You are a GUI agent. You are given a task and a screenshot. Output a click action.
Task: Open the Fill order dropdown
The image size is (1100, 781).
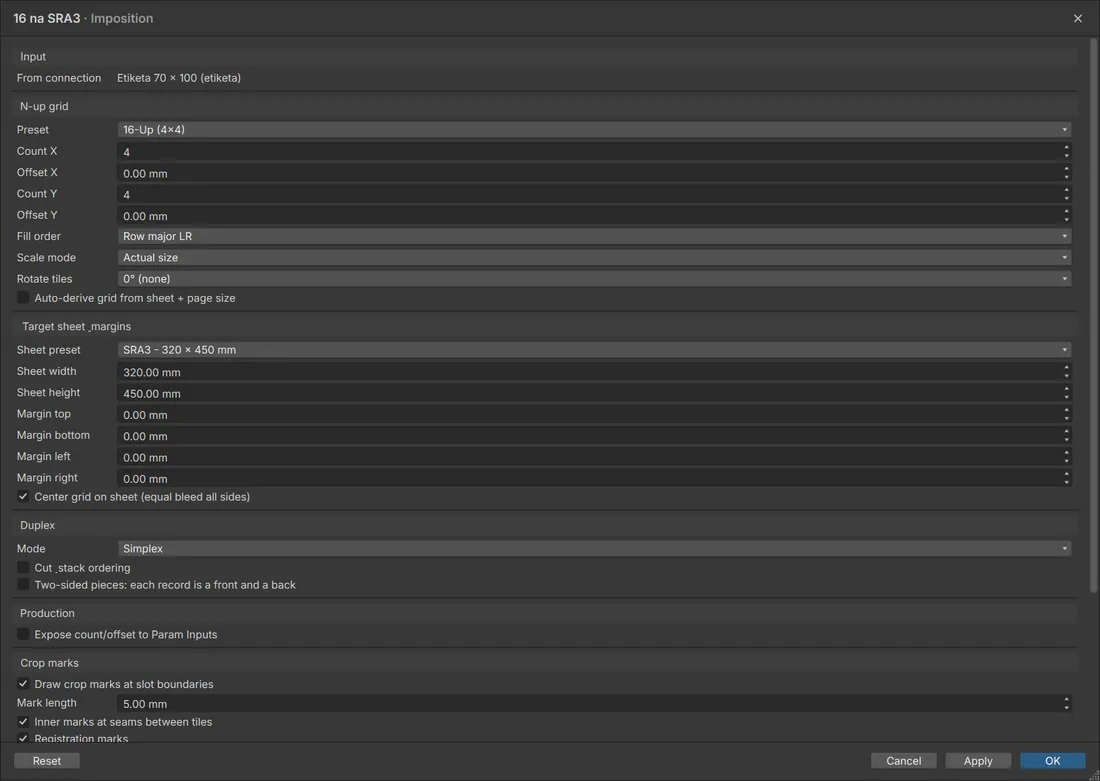click(594, 236)
